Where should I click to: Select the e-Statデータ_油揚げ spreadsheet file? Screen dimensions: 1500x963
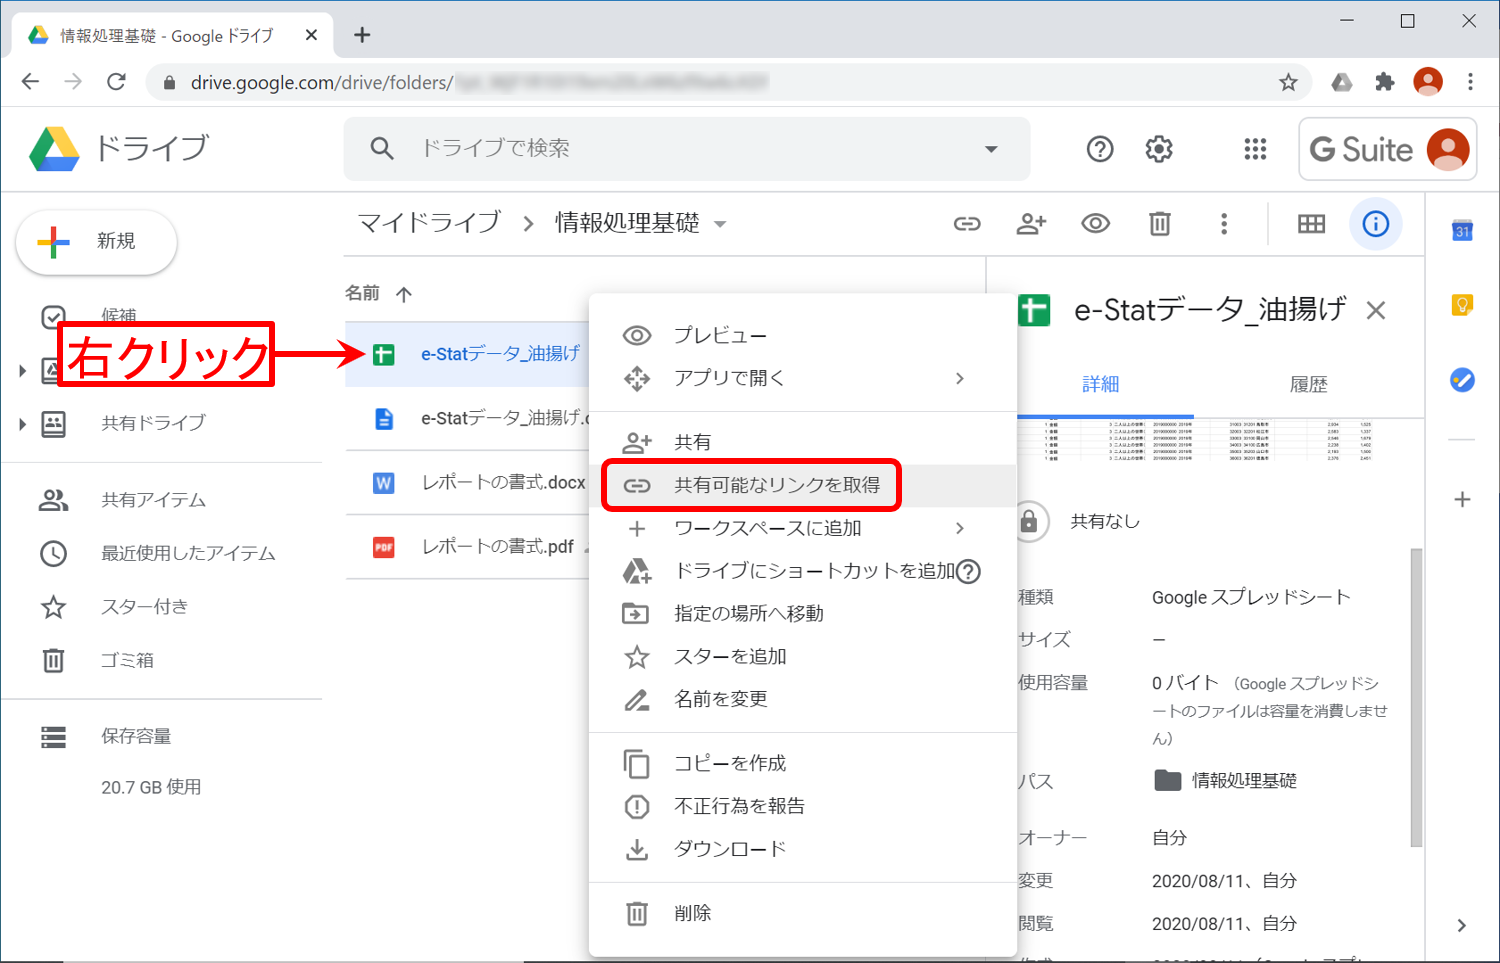click(x=467, y=354)
